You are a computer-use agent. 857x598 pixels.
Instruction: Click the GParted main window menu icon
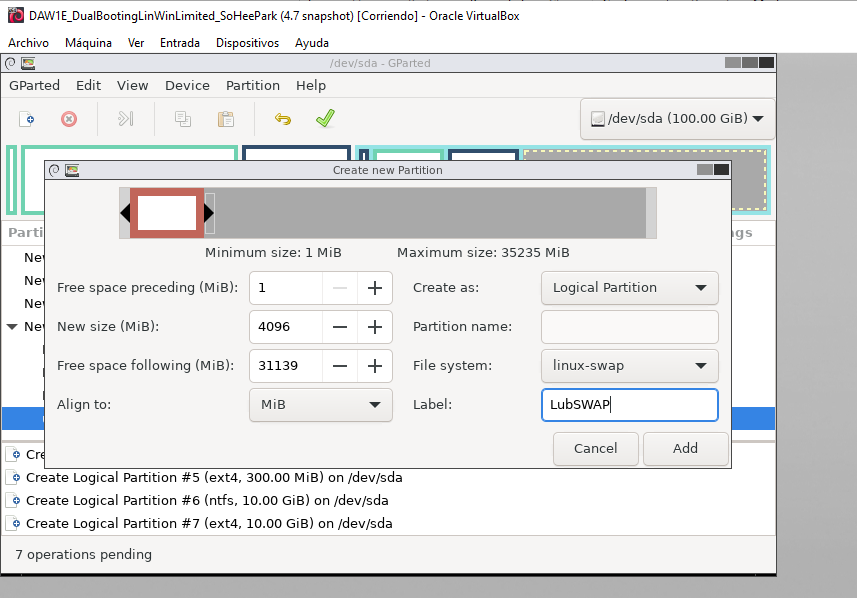(10, 63)
